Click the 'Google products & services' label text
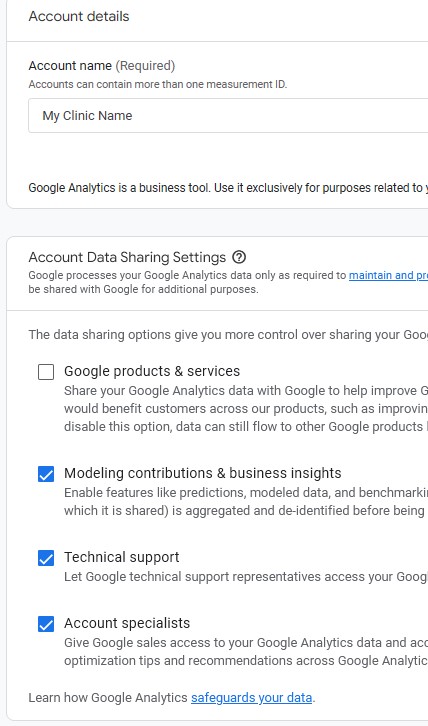This screenshot has width=428, height=726. tap(152, 371)
